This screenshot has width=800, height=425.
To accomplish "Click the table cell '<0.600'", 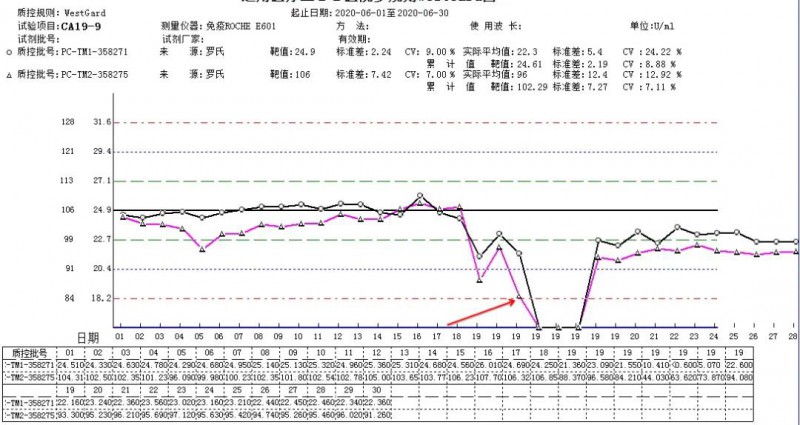I will pyautogui.click(x=683, y=365).
